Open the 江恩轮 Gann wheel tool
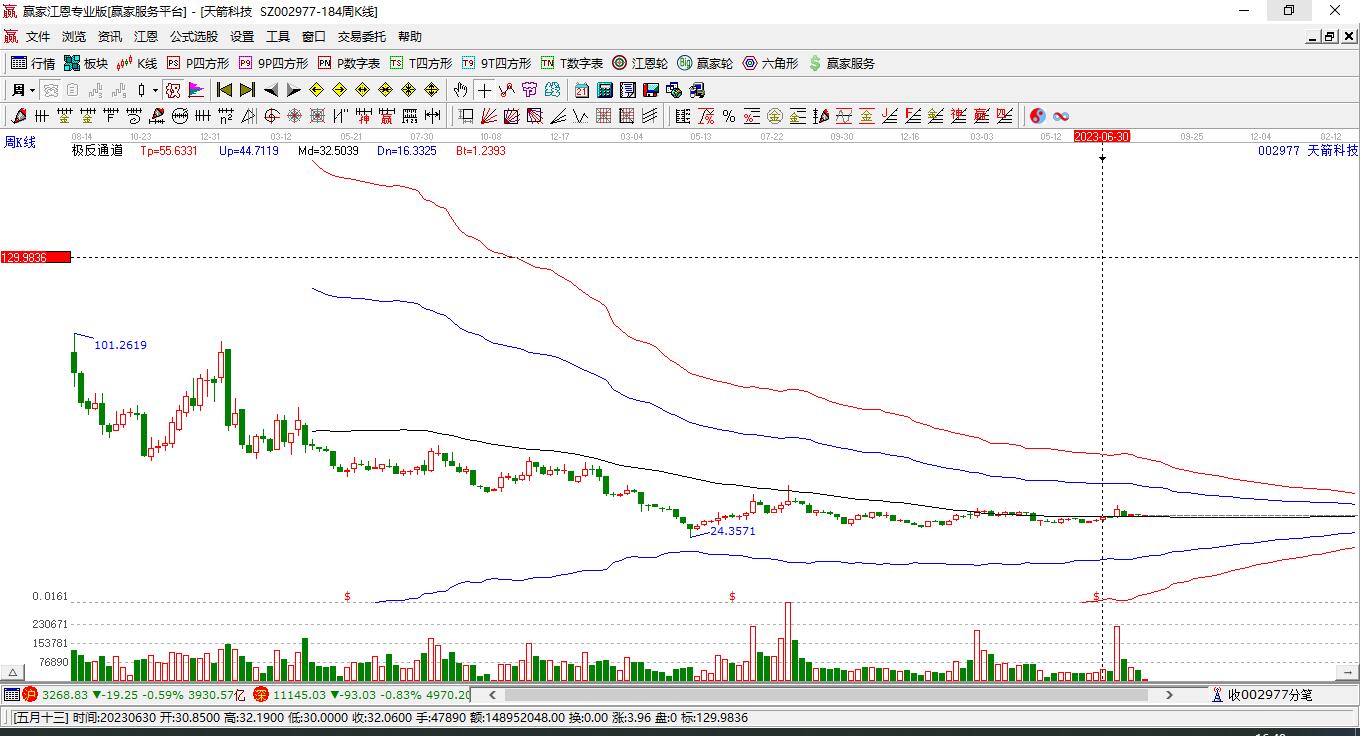Screen dimensions: 1360x736 click(640, 63)
